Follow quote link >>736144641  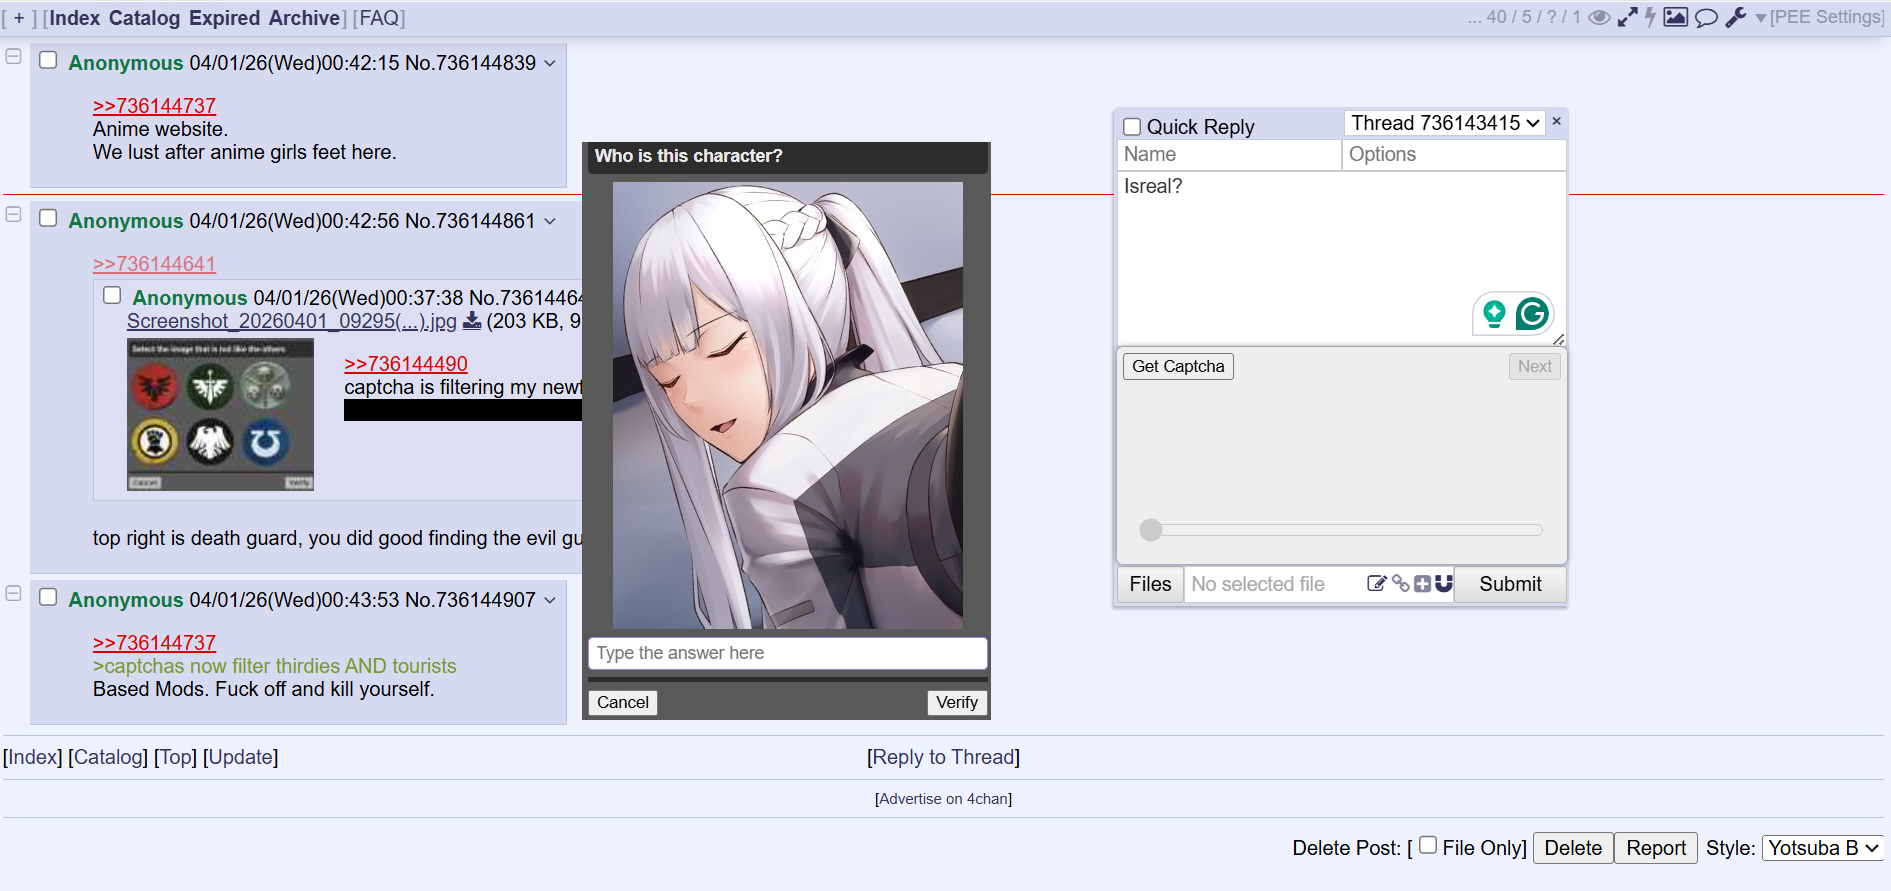click(154, 264)
